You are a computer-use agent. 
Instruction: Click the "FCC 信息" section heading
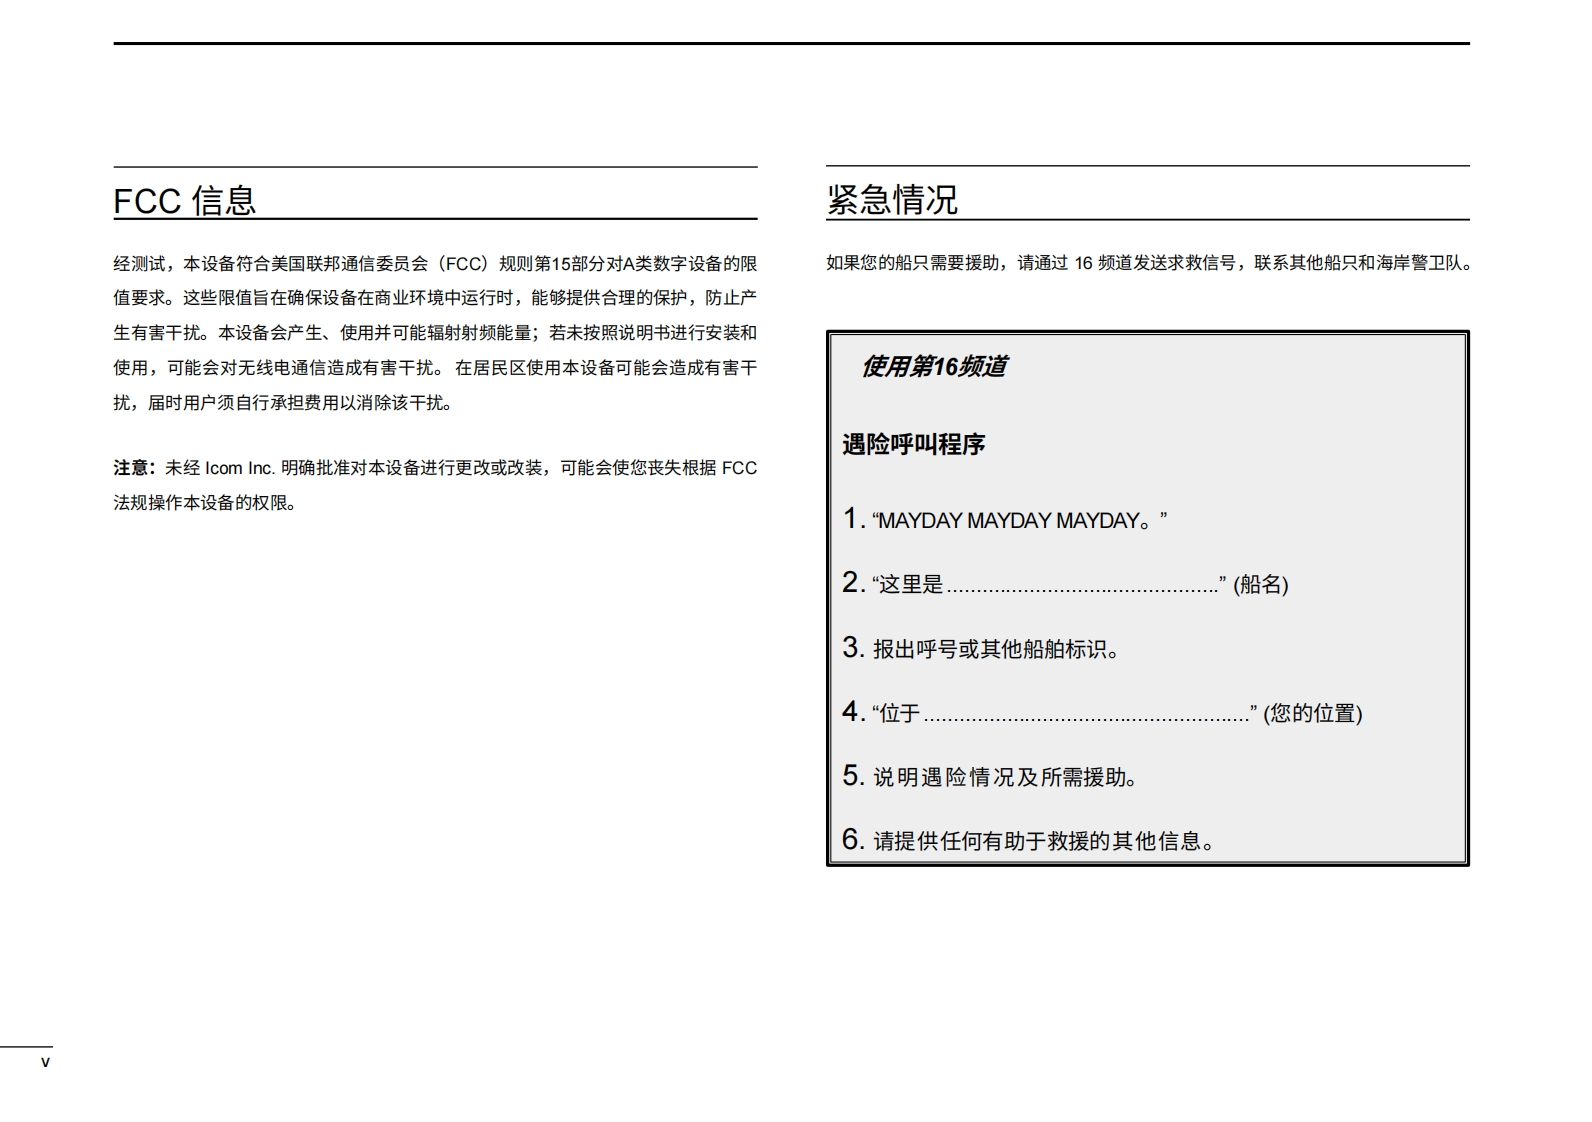point(185,200)
